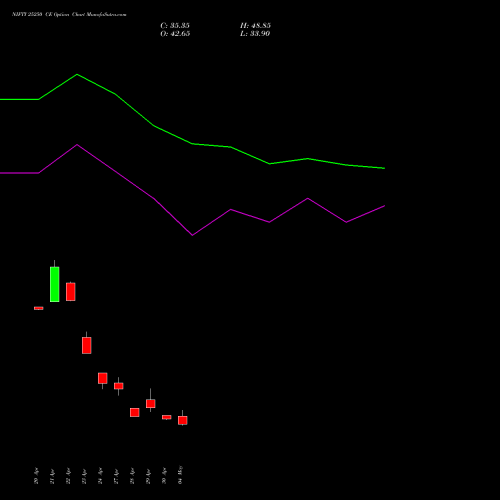
Task: Select the chart title starting with NIFTY
Action: coord(69,15)
